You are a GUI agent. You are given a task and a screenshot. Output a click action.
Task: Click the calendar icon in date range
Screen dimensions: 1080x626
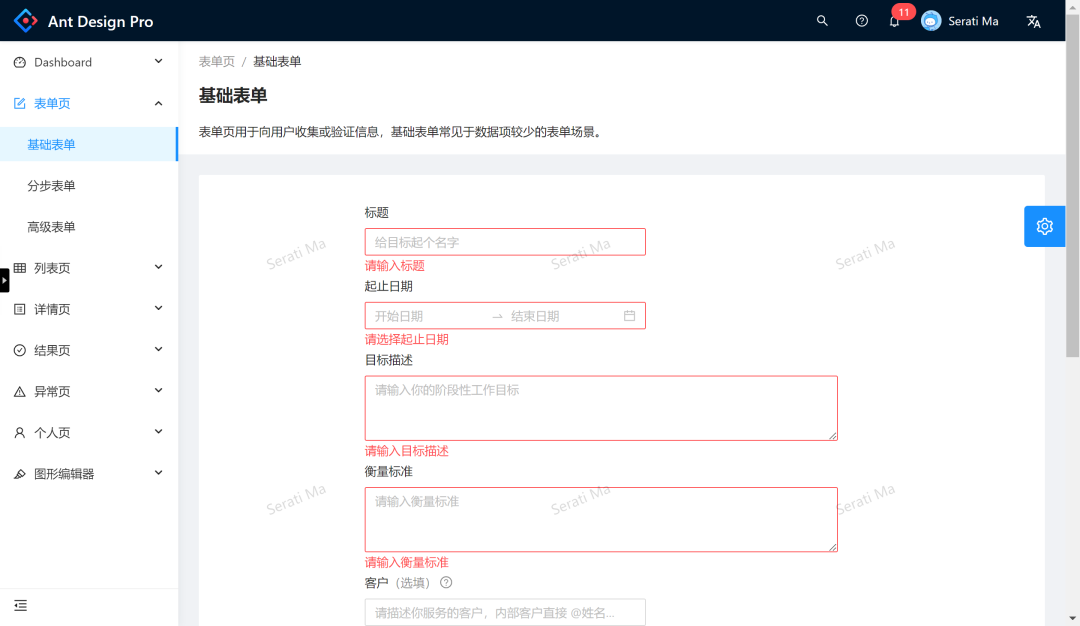pyautogui.click(x=630, y=315)
